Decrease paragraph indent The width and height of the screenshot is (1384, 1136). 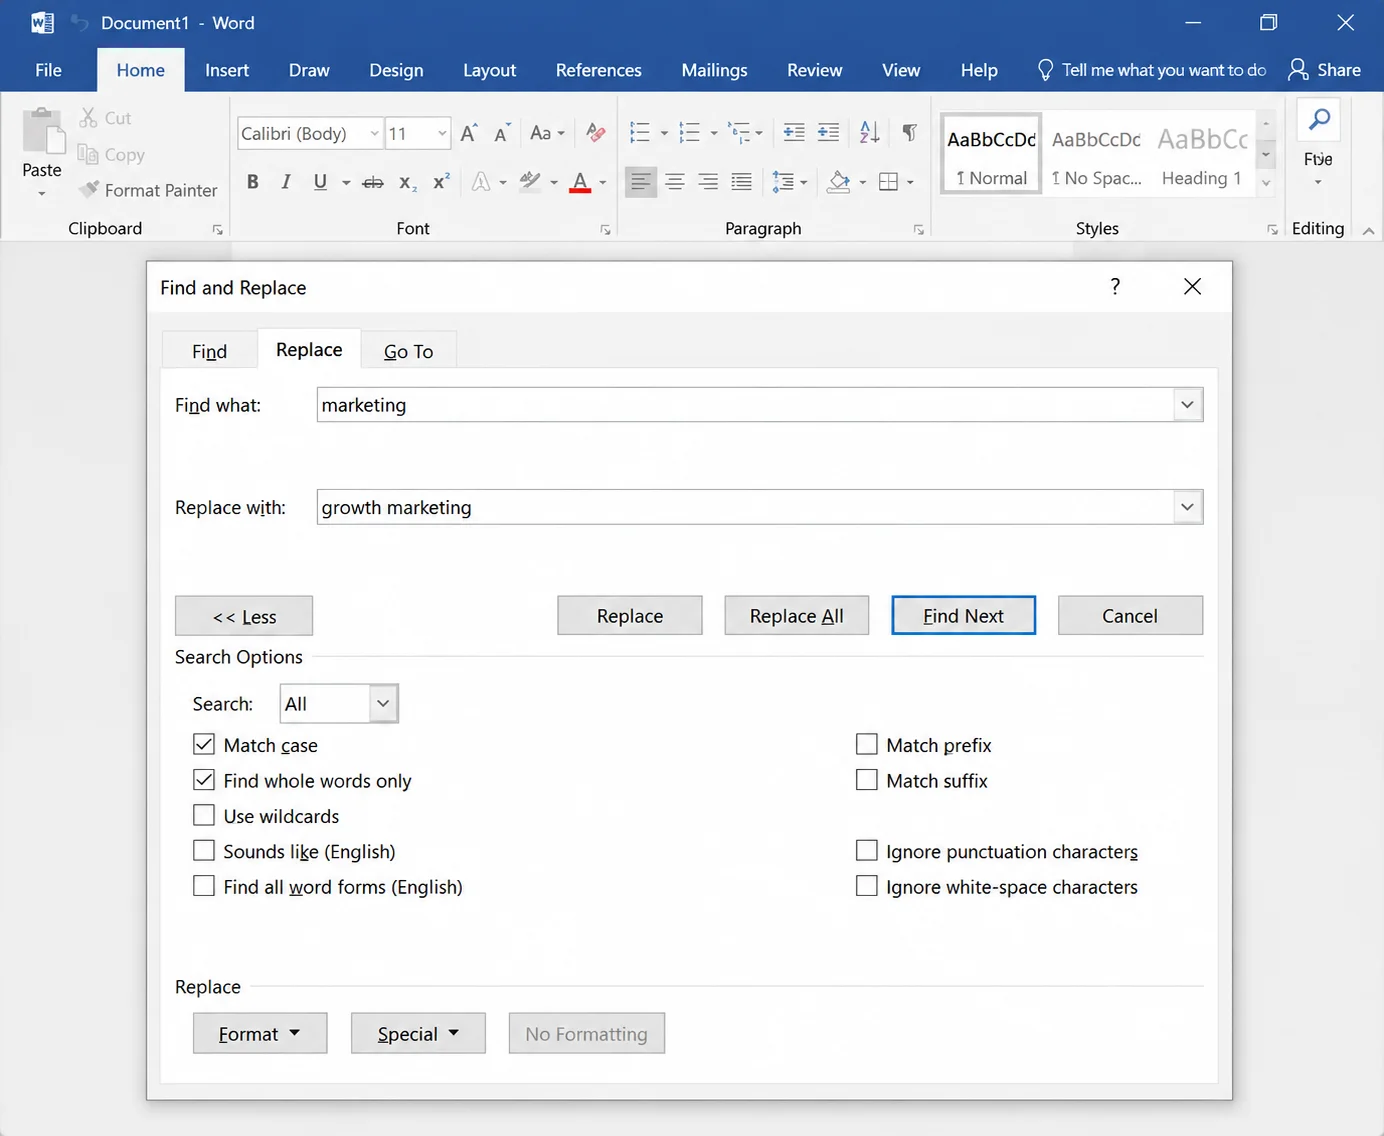(794, 132)
